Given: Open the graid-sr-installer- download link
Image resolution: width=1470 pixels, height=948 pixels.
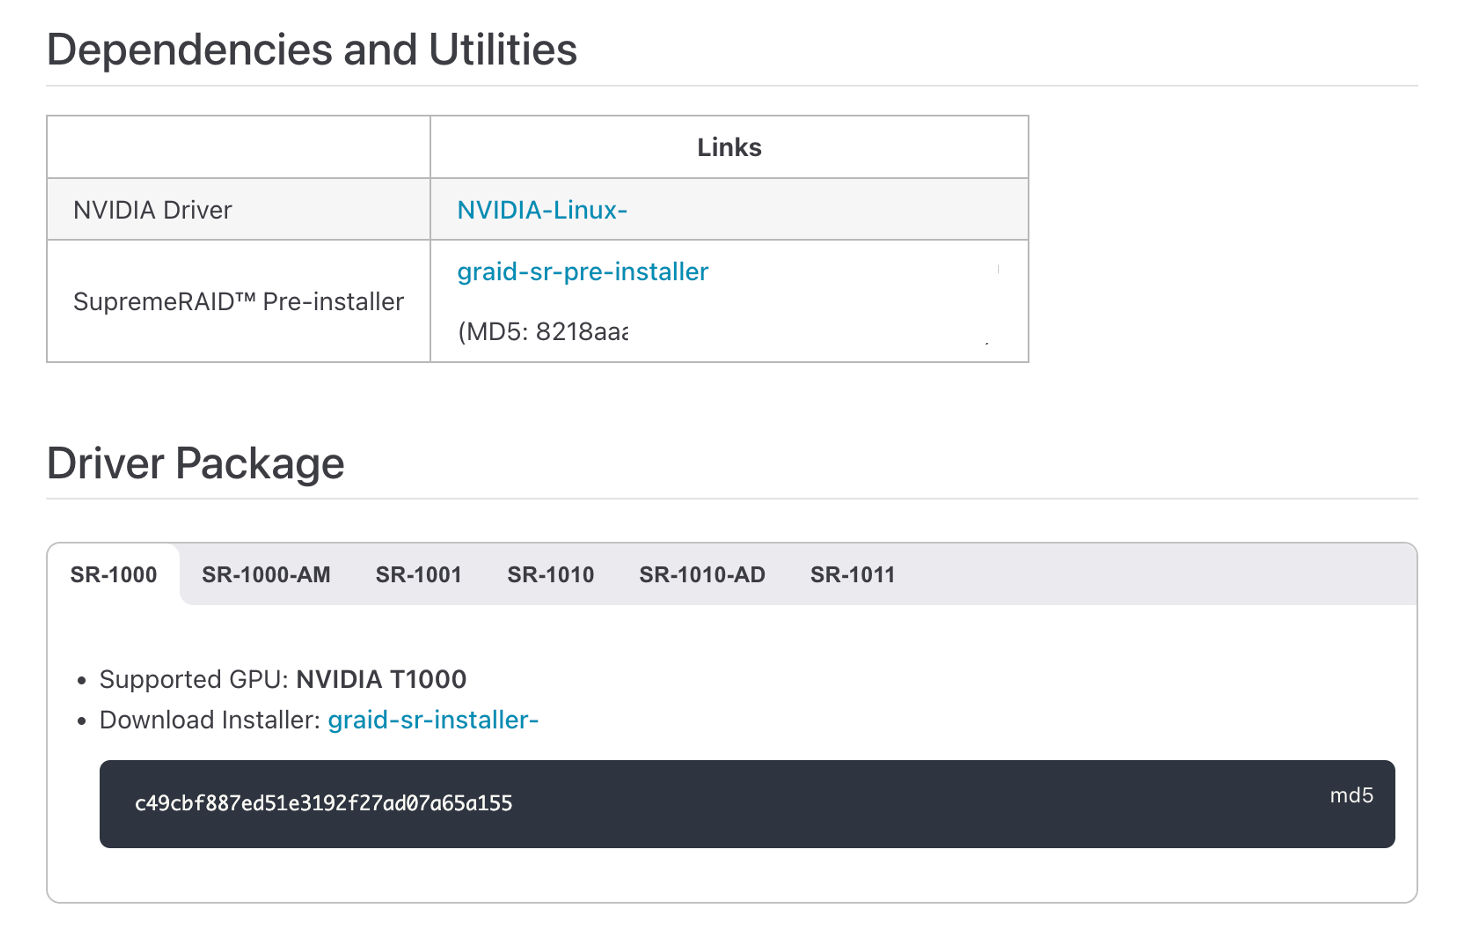Looking at the screenshot, I should coord(433,719).
